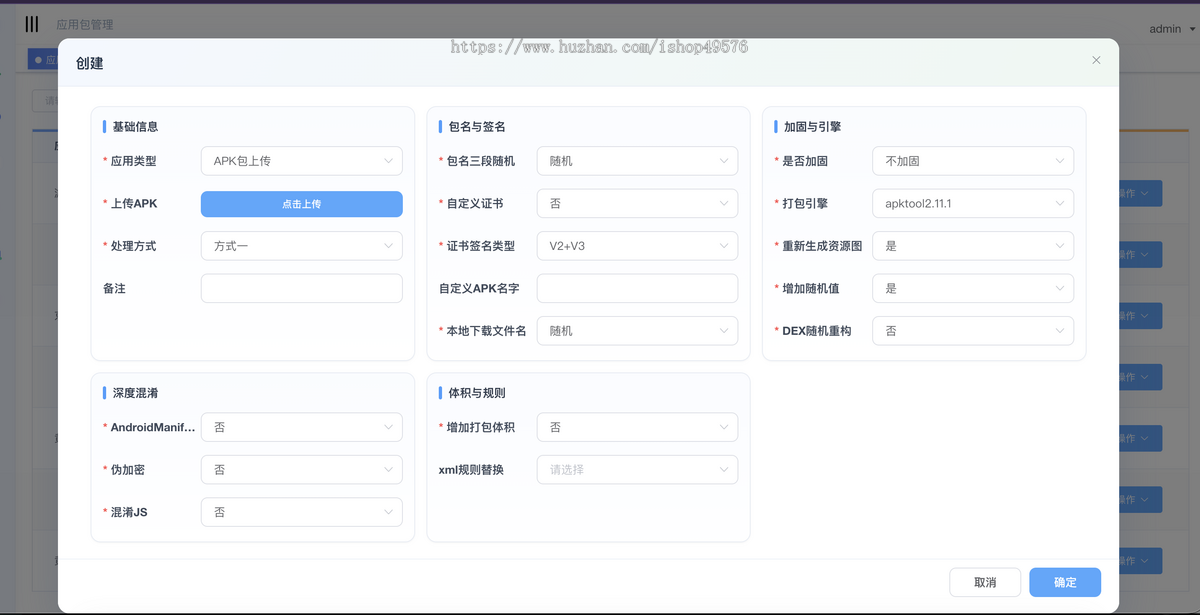Open the DEX随机重构 dropdown
Screen dimensions: 1200x615
(x=973, y=331)
